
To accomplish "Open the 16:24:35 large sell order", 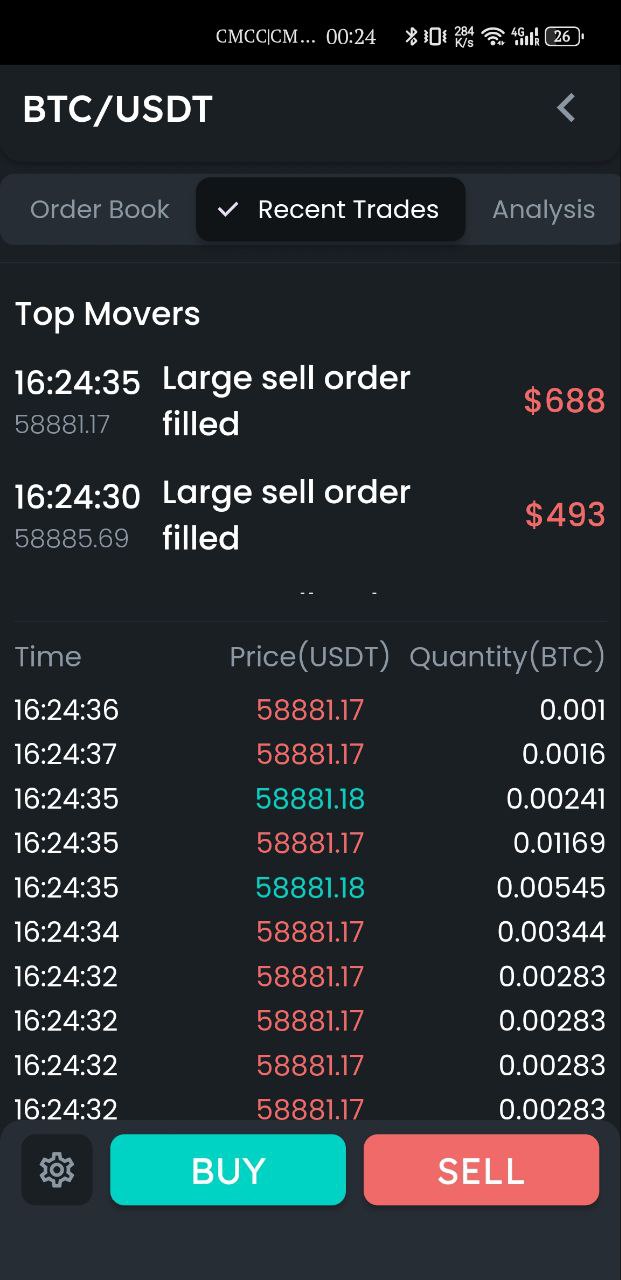I will coord(286,401).
